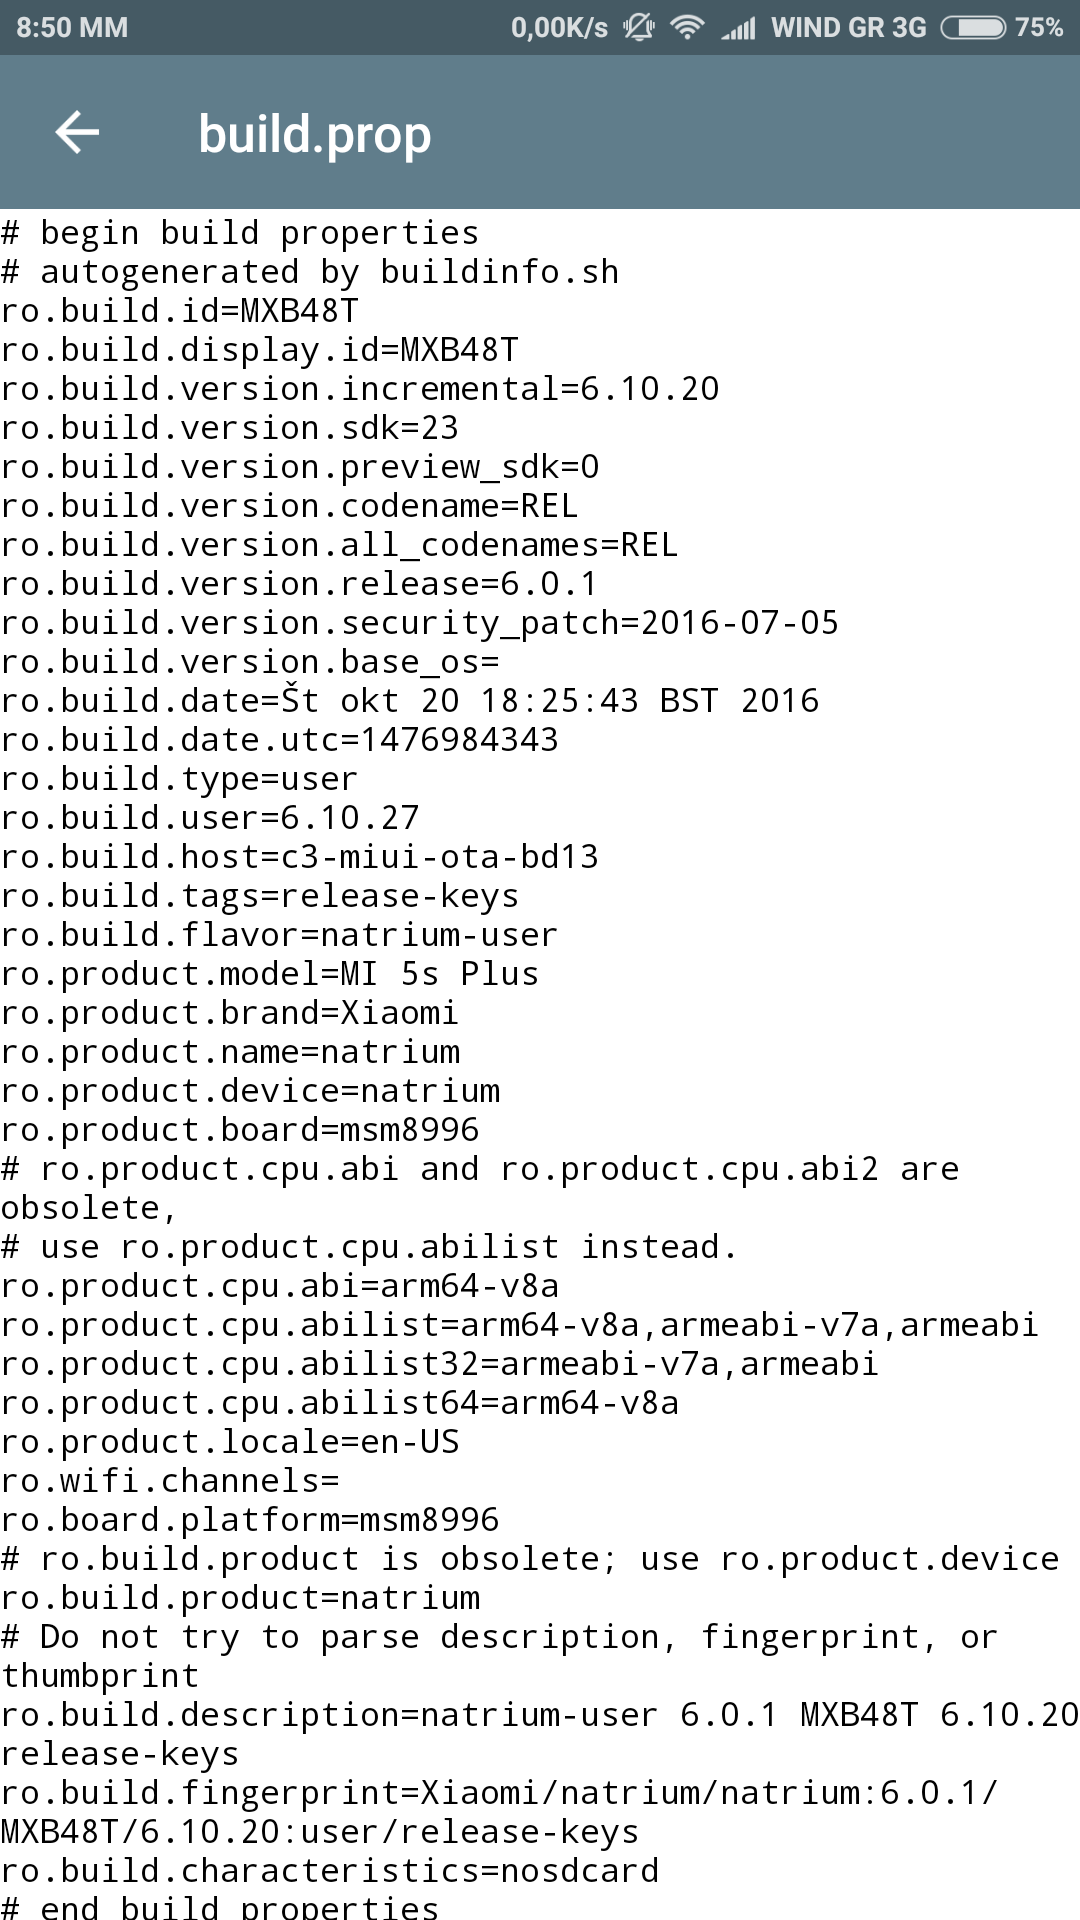Tap the battery indicator icon
Viewport: 1080px width, 1920px height.
pyautogui.click(x=973, y=27)
